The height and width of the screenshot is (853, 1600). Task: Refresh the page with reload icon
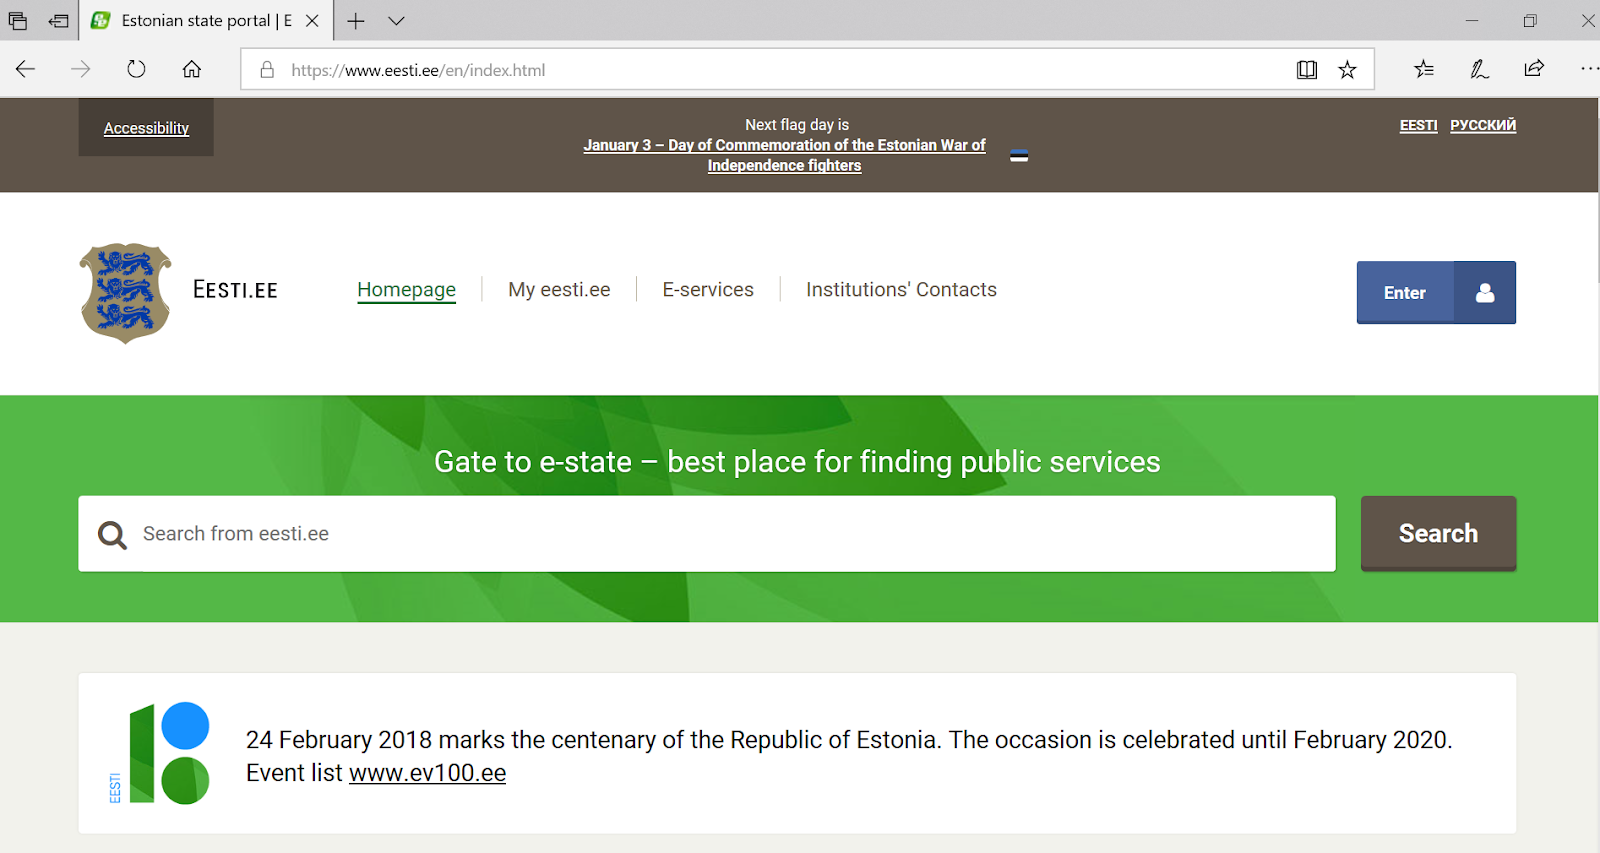pyautogui.click(x=136, y=69)
